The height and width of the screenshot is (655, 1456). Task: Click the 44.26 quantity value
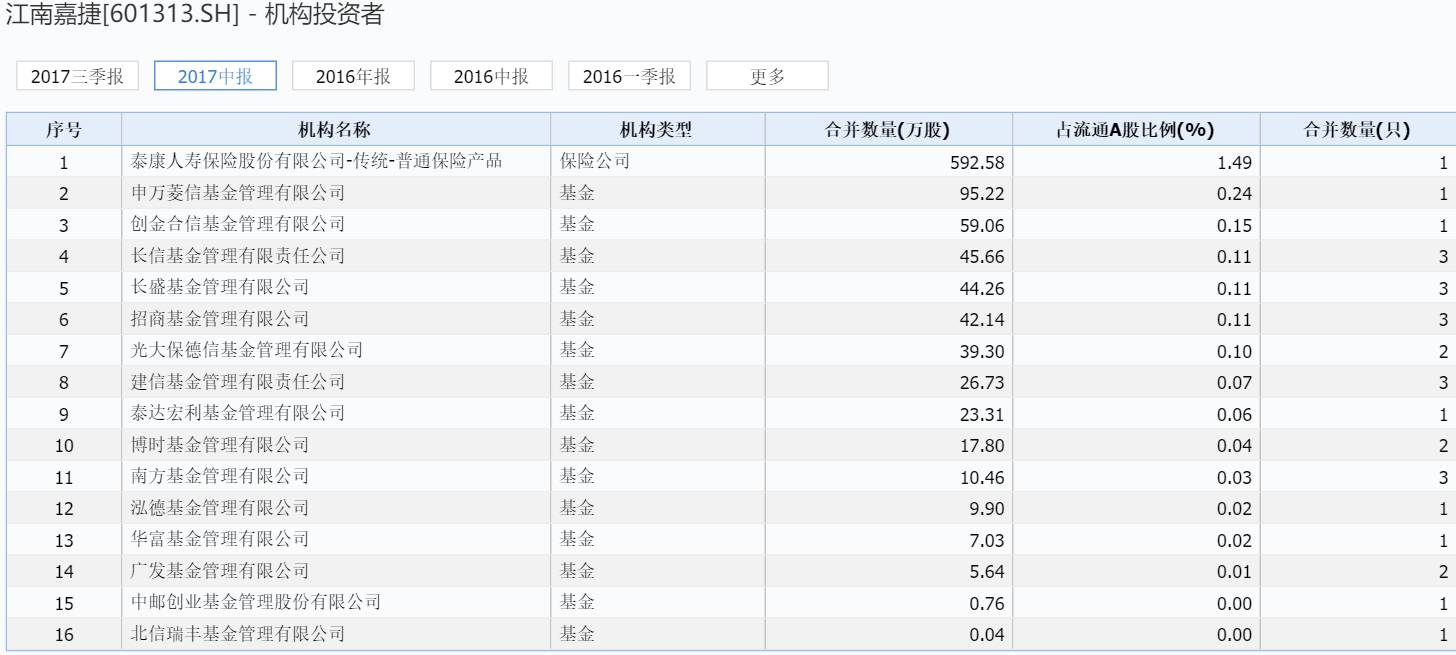tap(981, 288)
